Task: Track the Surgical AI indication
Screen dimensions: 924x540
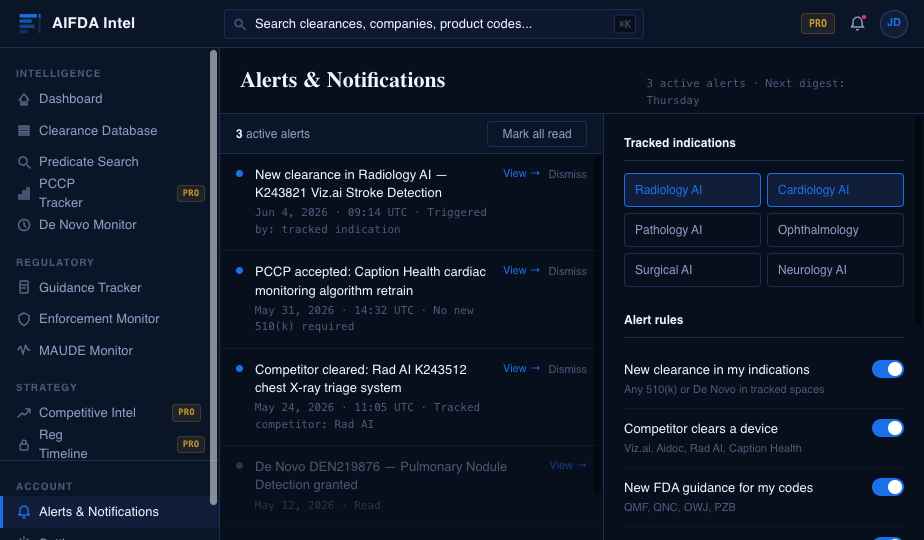Action: coord(692,270)
